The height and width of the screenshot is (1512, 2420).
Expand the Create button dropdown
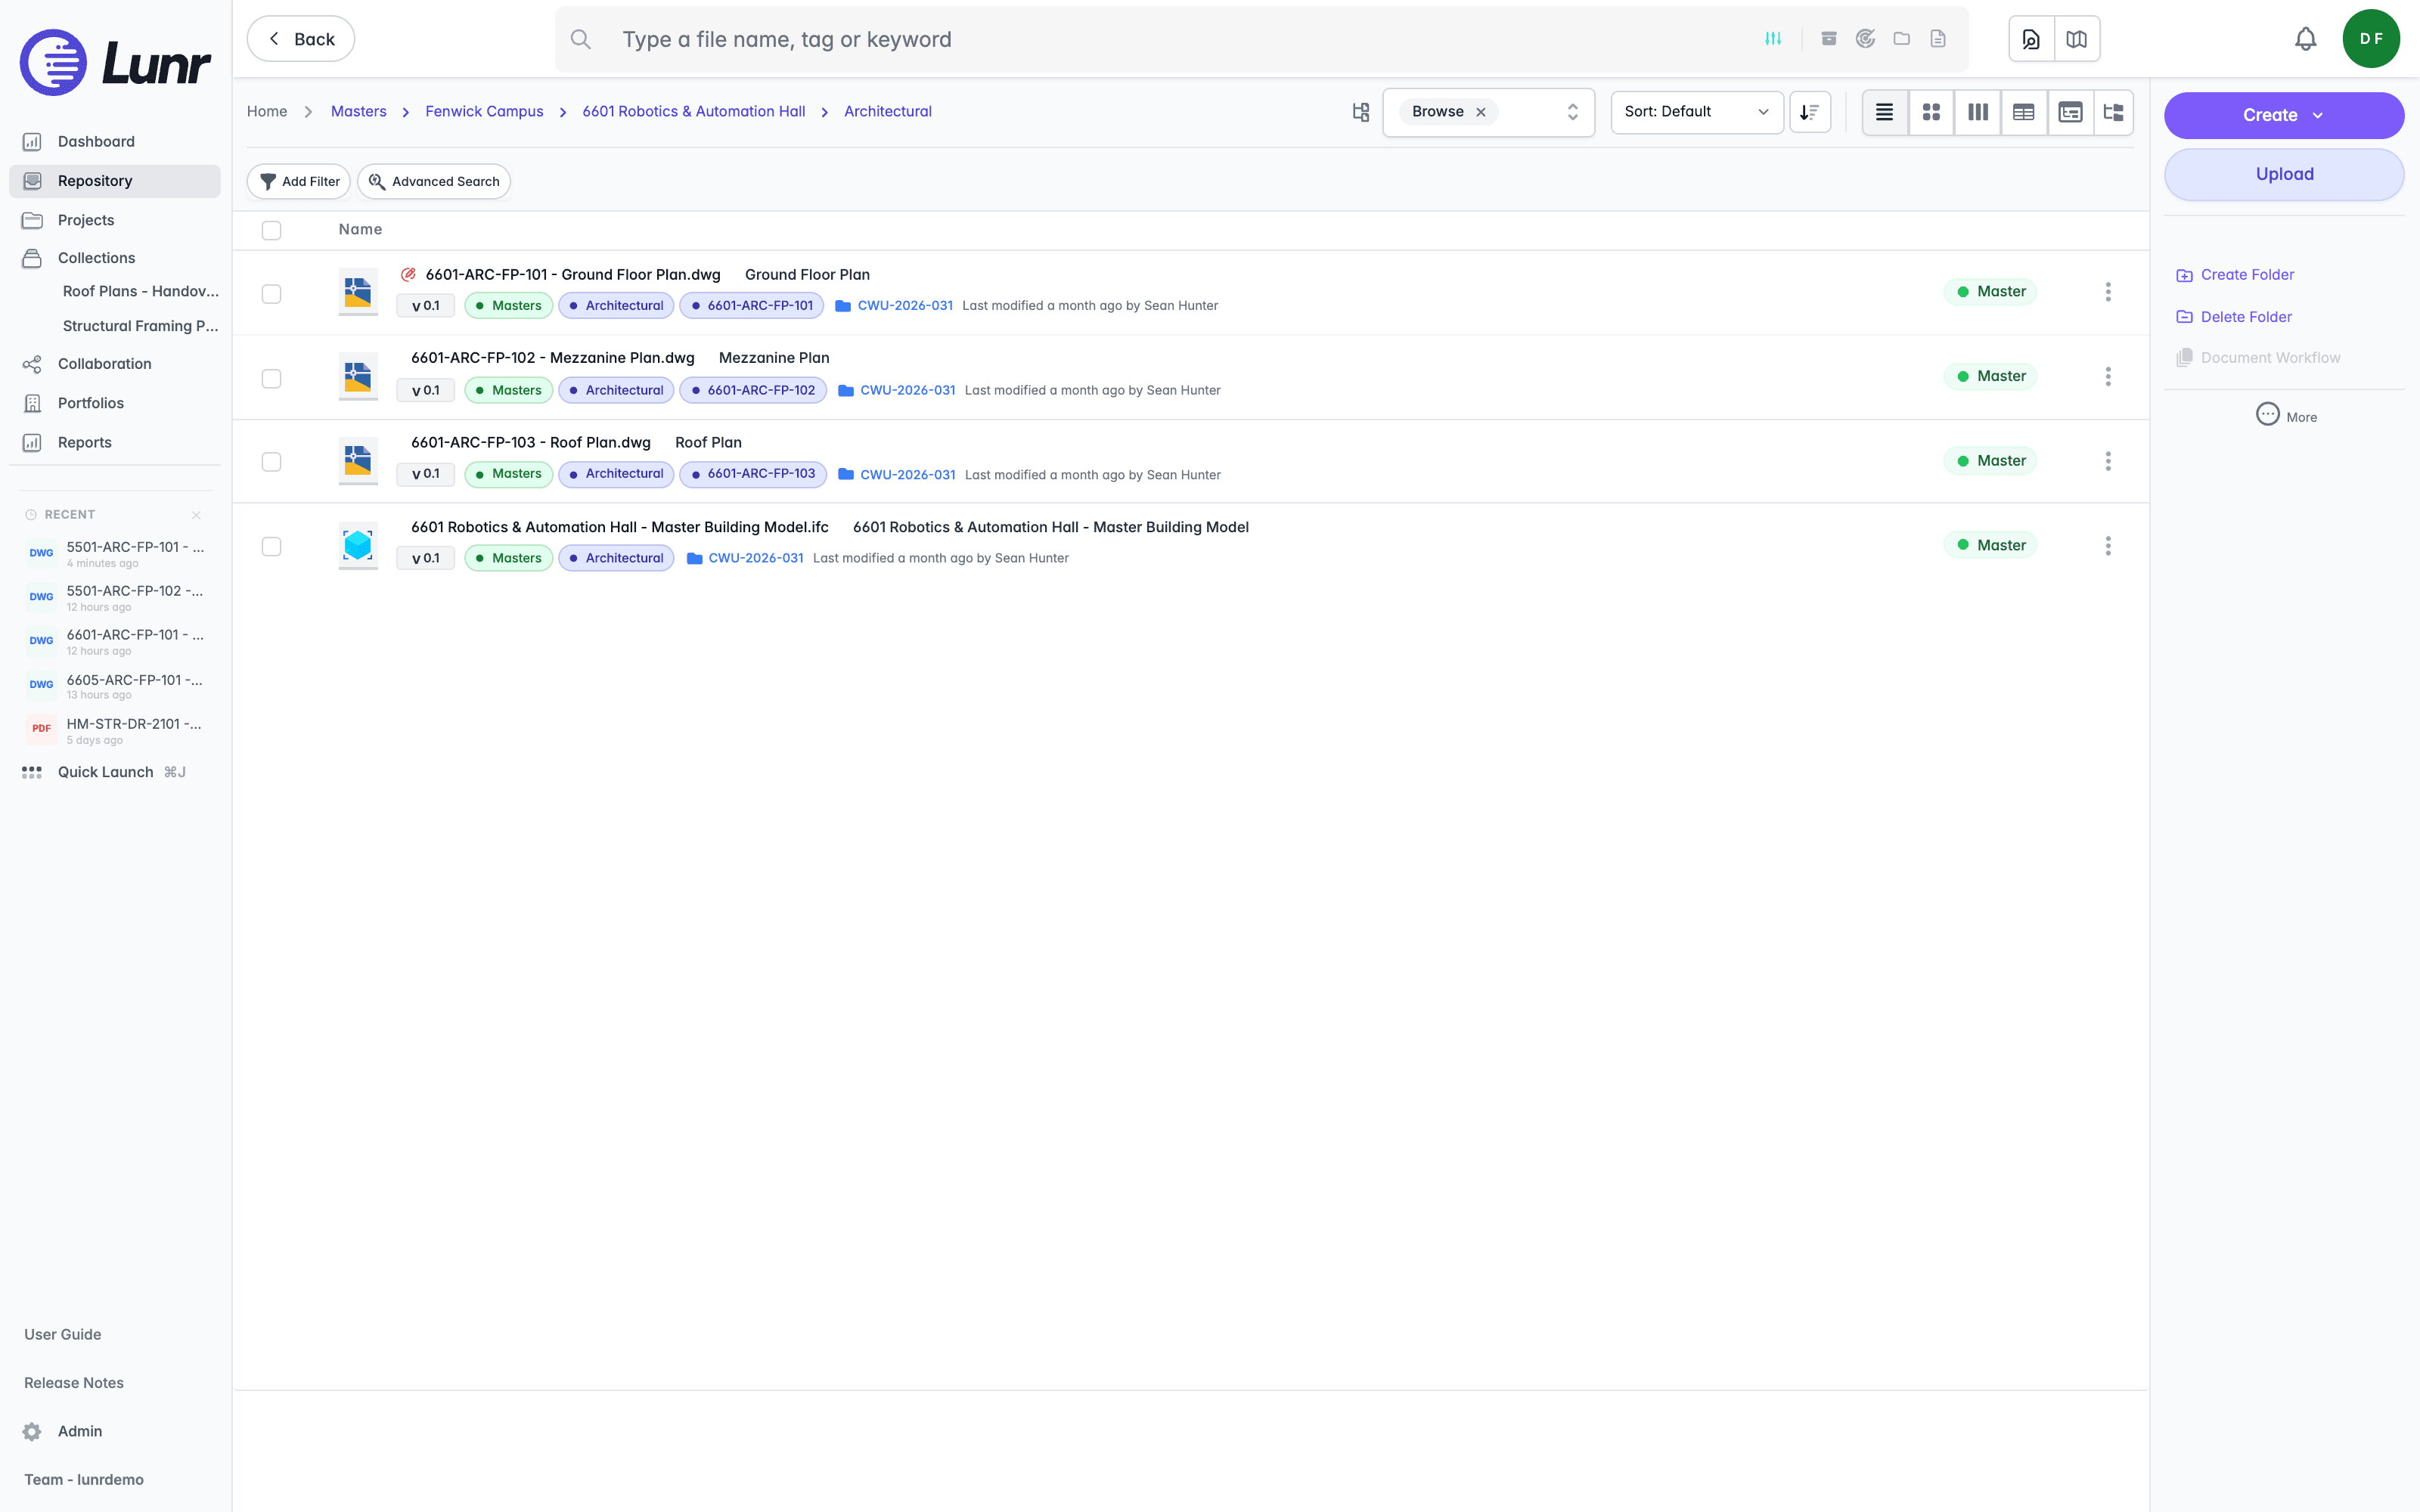(2318, 115)
